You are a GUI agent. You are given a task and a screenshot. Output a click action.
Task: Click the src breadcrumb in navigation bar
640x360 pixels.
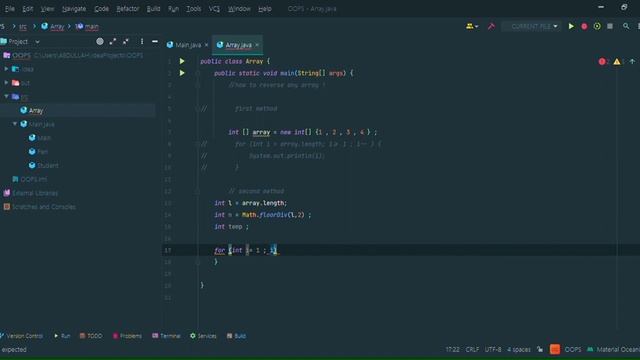23,27
